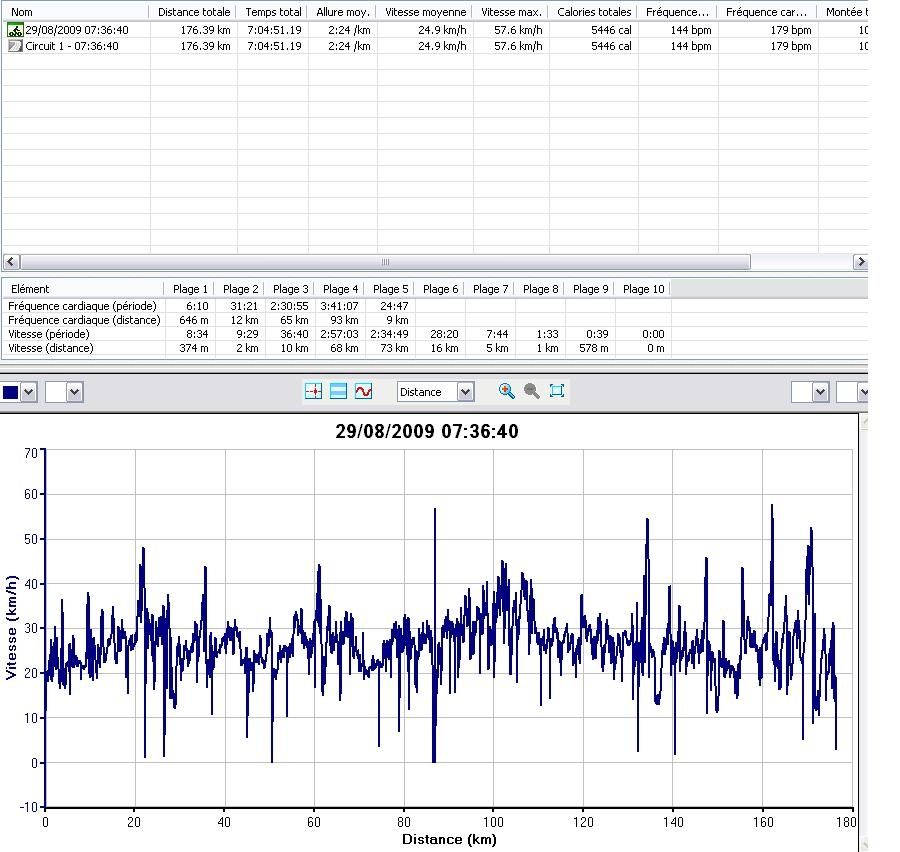Open the dropdown arrow next to the blue swatch
900x852 pixels.
28,393
